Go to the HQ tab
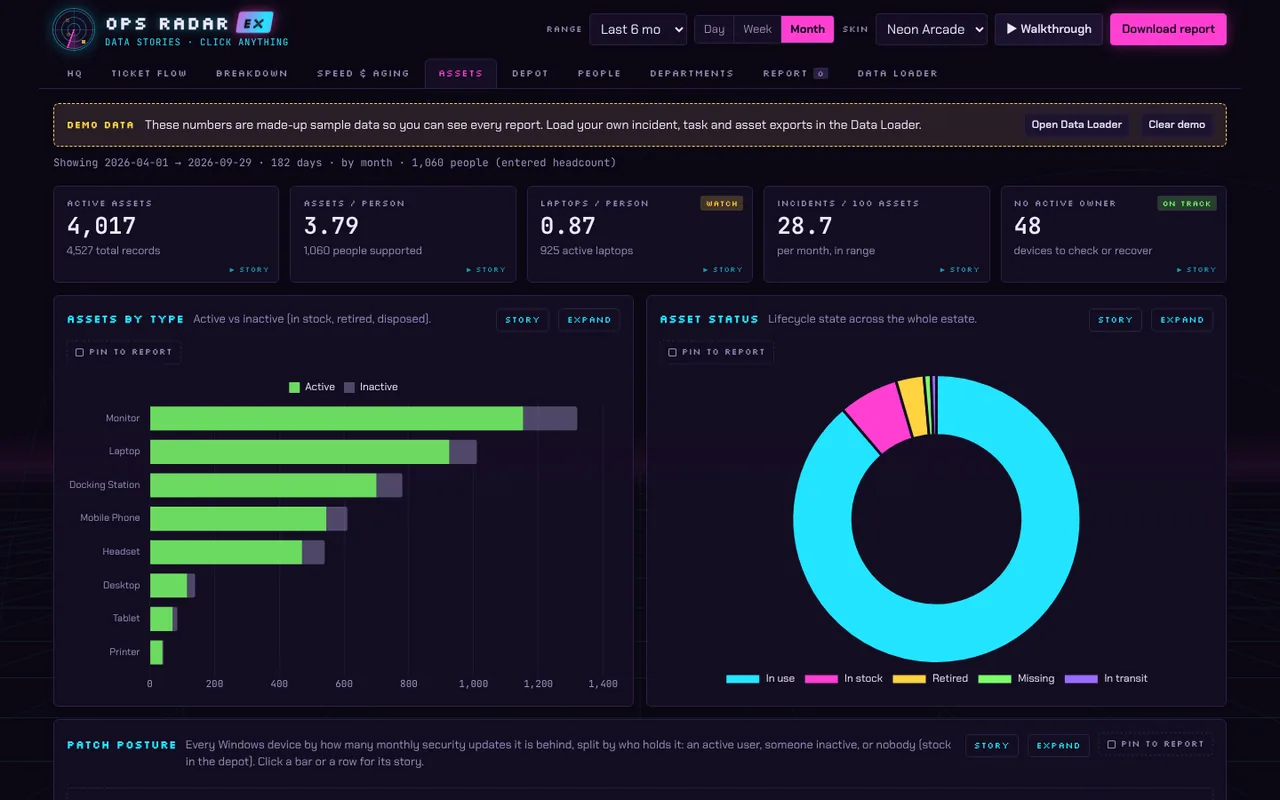The width and height of the screenshot is (1280, 800). point(75,74)
